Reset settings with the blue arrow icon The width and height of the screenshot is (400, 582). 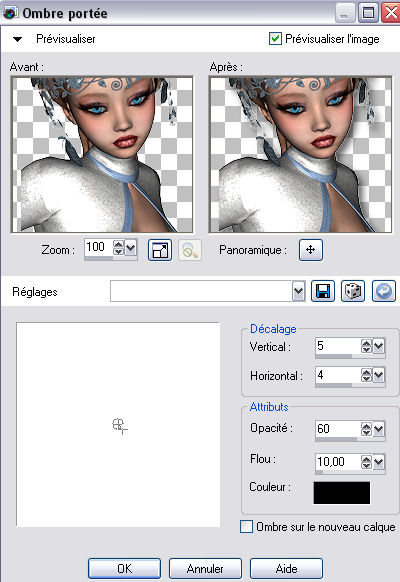point(384,291)
